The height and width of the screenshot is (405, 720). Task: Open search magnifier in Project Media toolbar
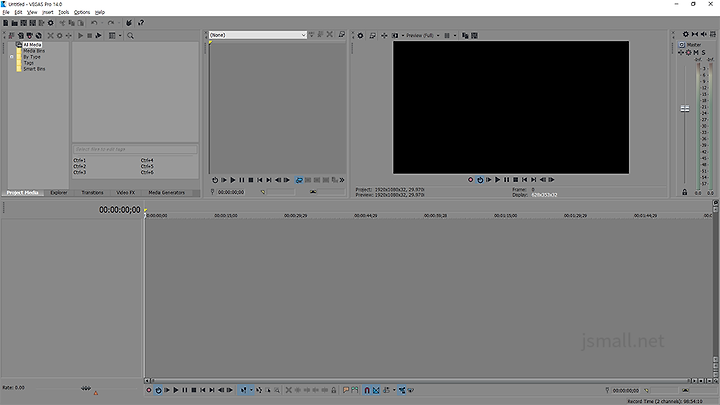(130, 35)
